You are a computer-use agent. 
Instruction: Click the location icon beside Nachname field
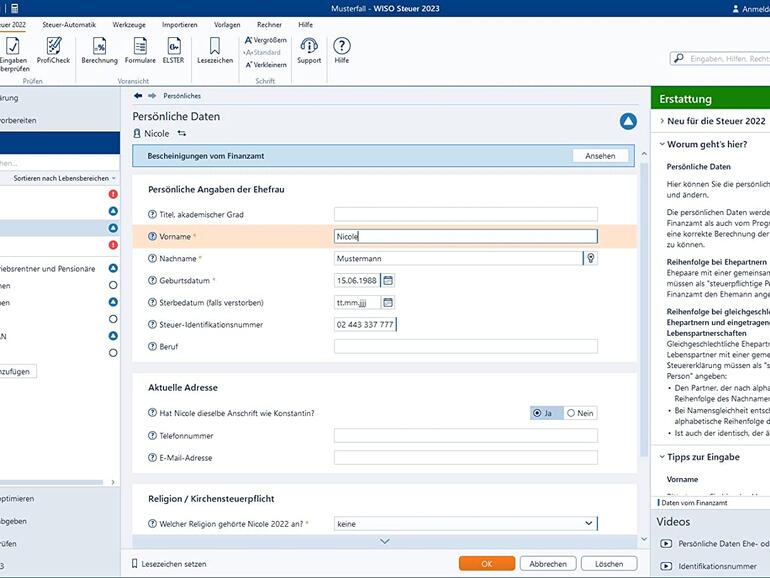click(x=590, y=259)
